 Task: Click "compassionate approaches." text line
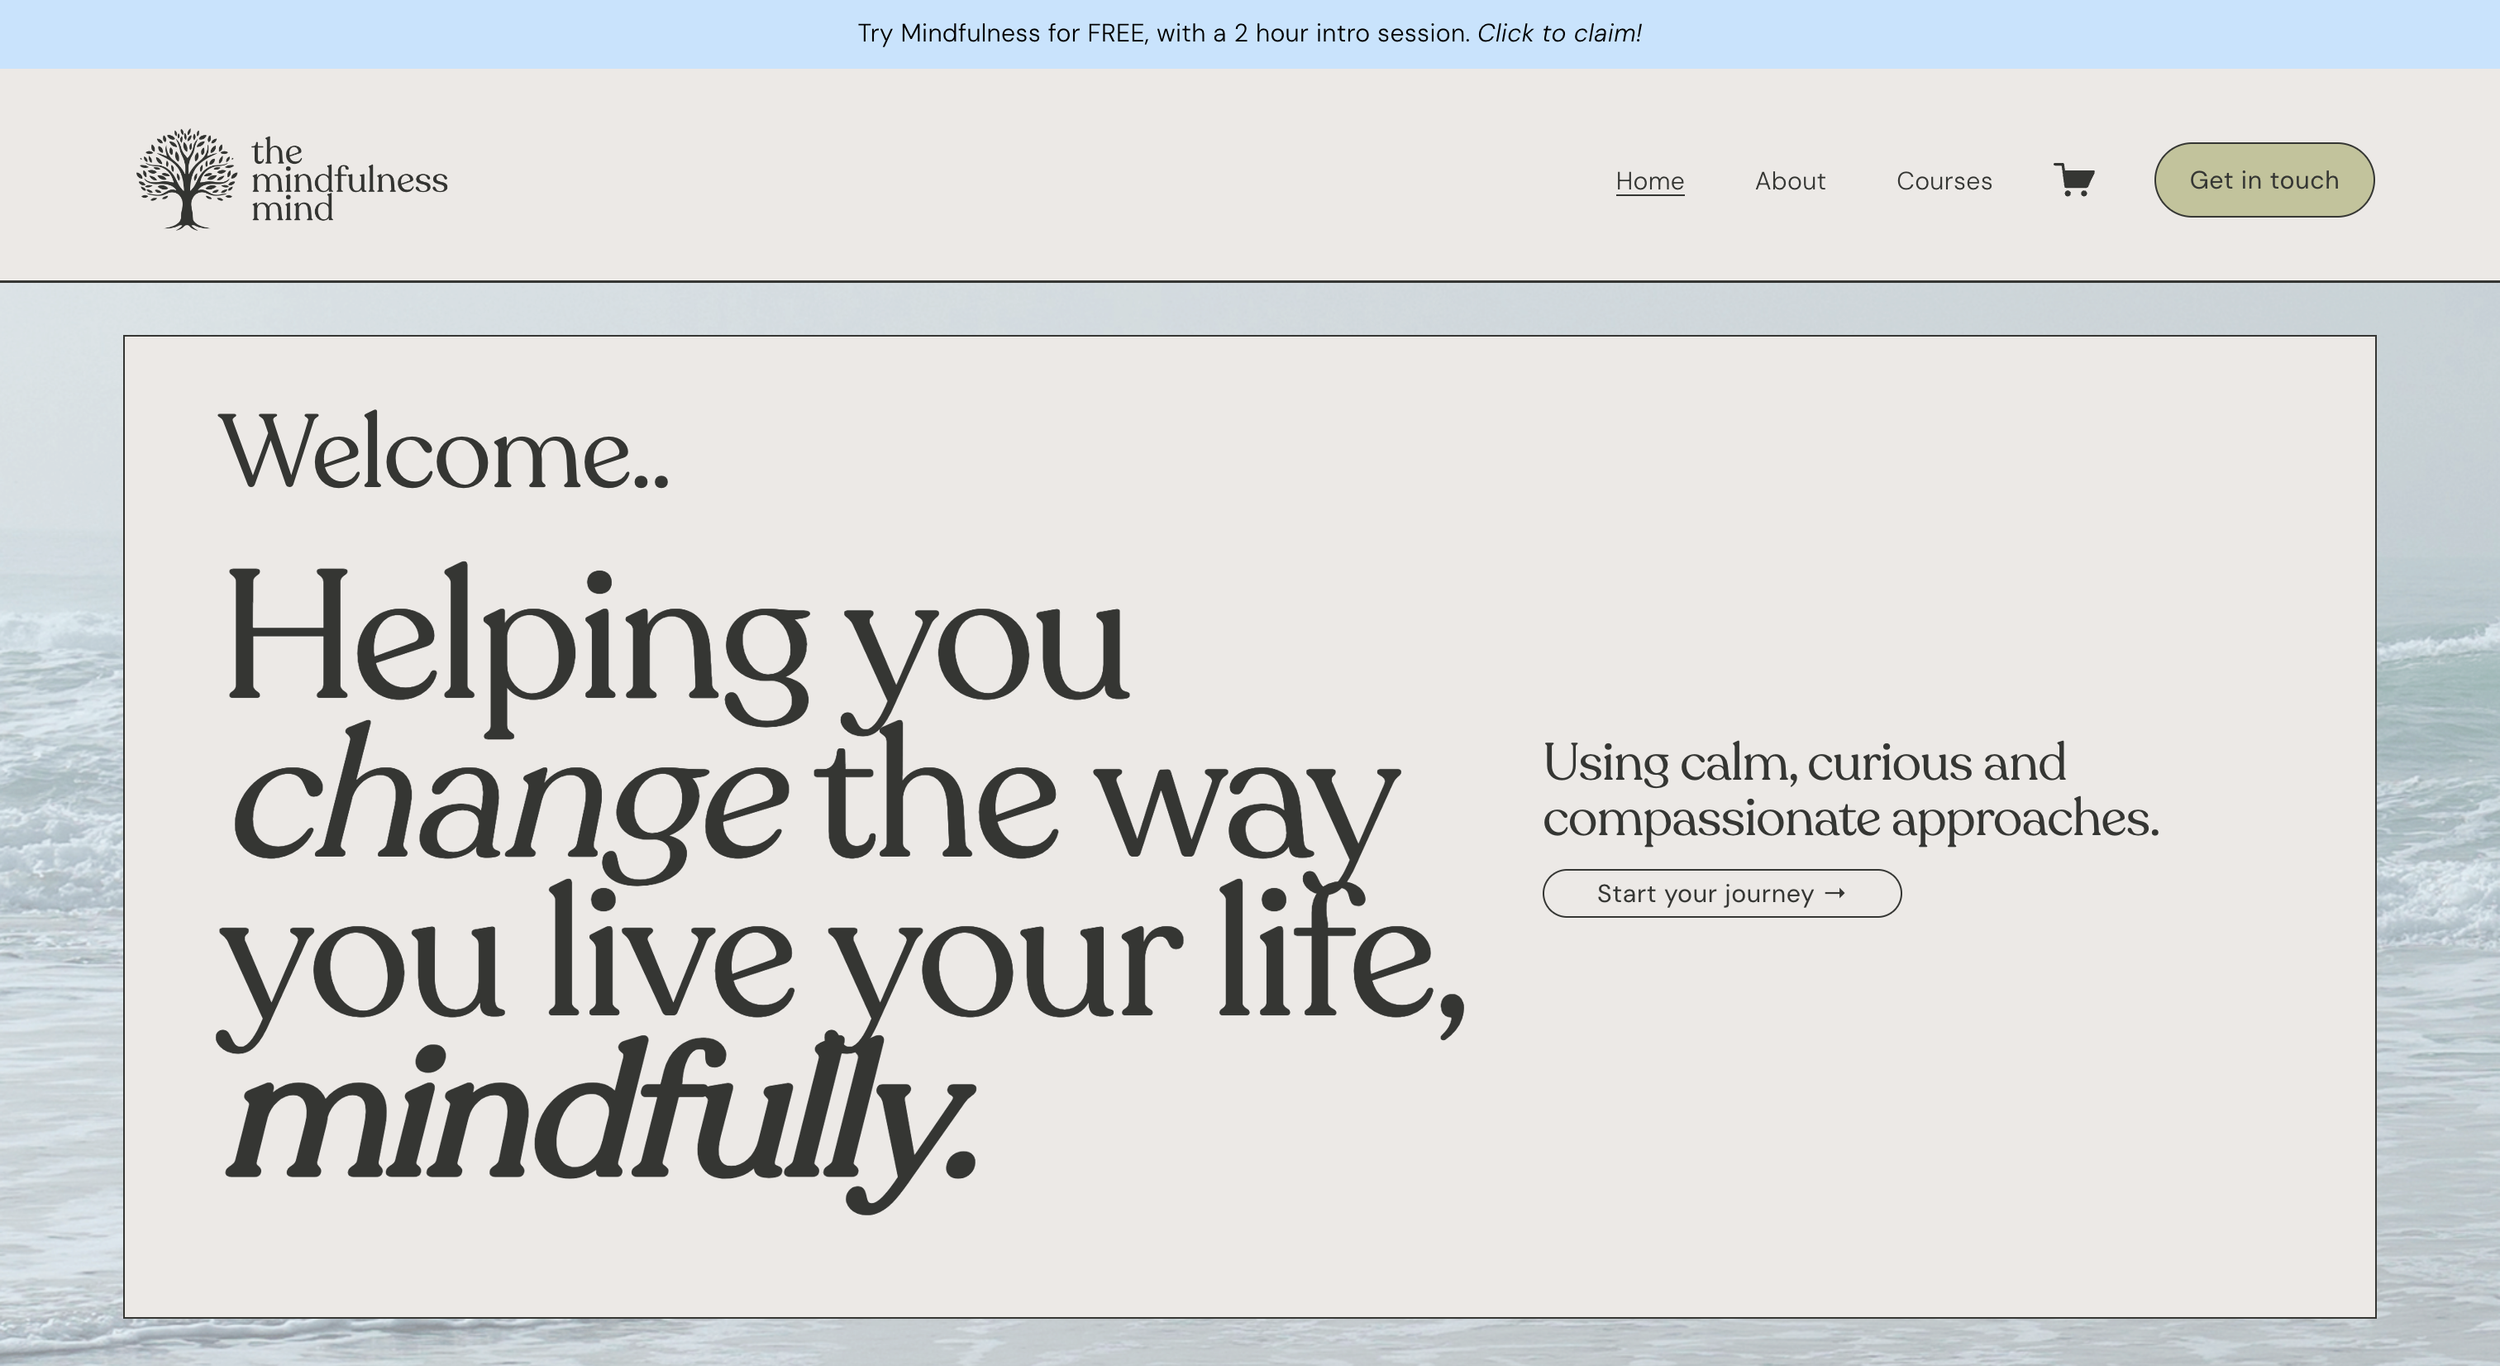tap(1850, 818)
